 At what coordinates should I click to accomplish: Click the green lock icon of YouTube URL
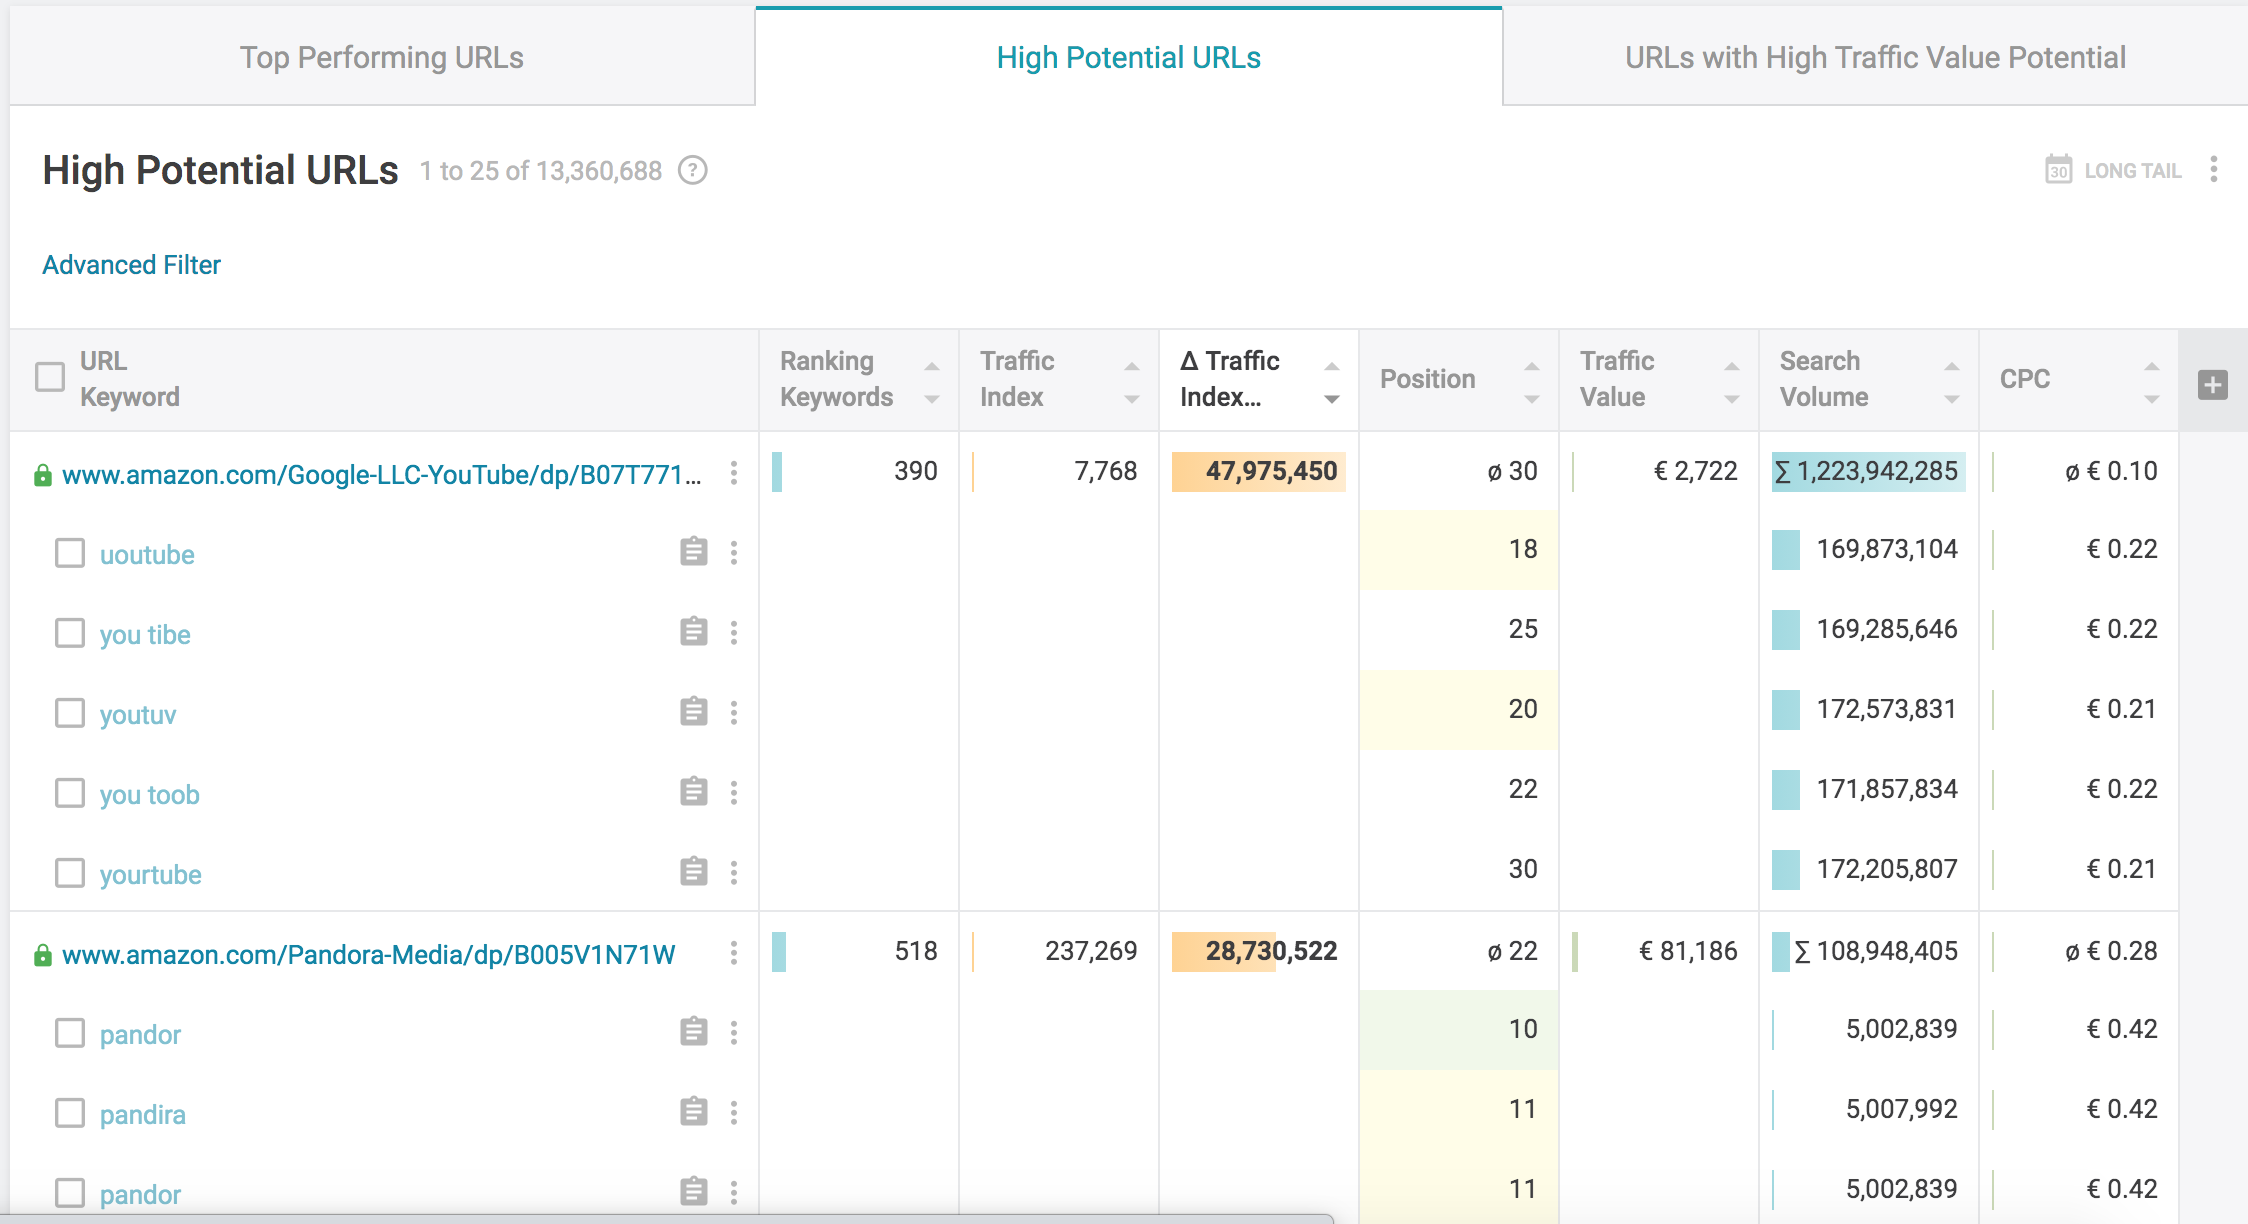42,475
